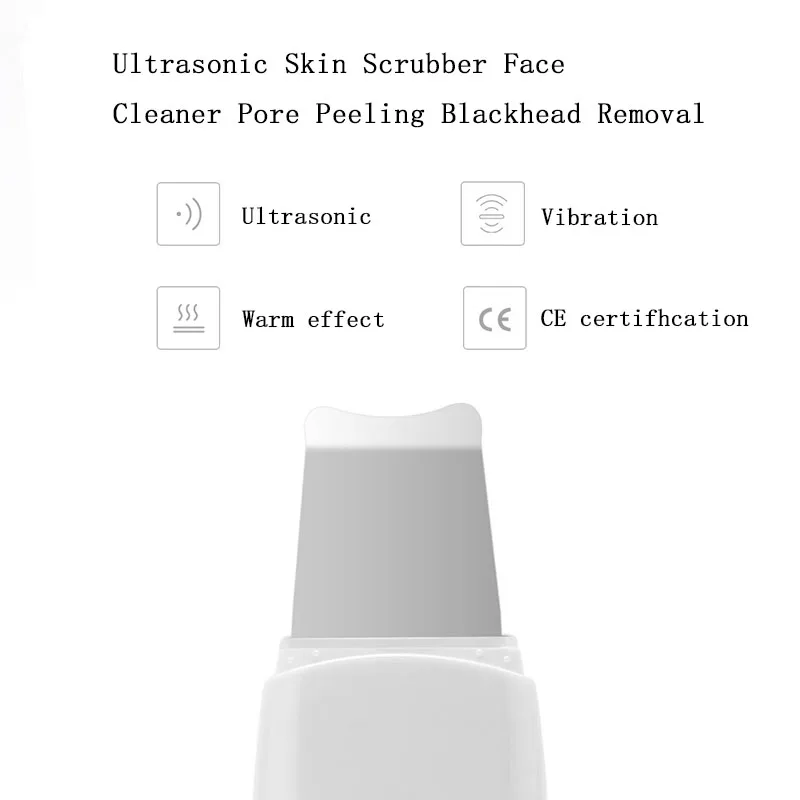Click the white curved blade tip
Viewport: 800px width, 800px height.
[x=393, y=426]
